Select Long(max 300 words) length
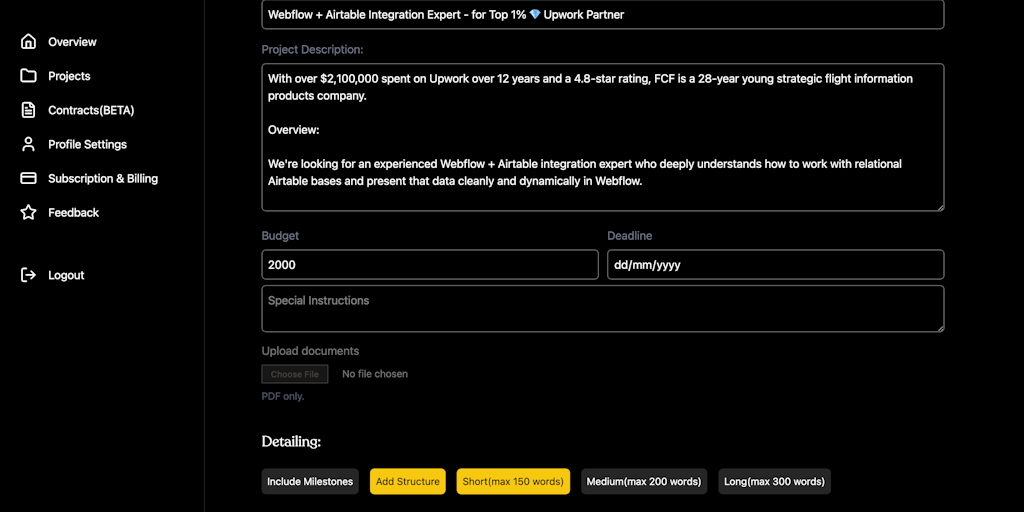 pyautogui.click(x=774, y=481)
